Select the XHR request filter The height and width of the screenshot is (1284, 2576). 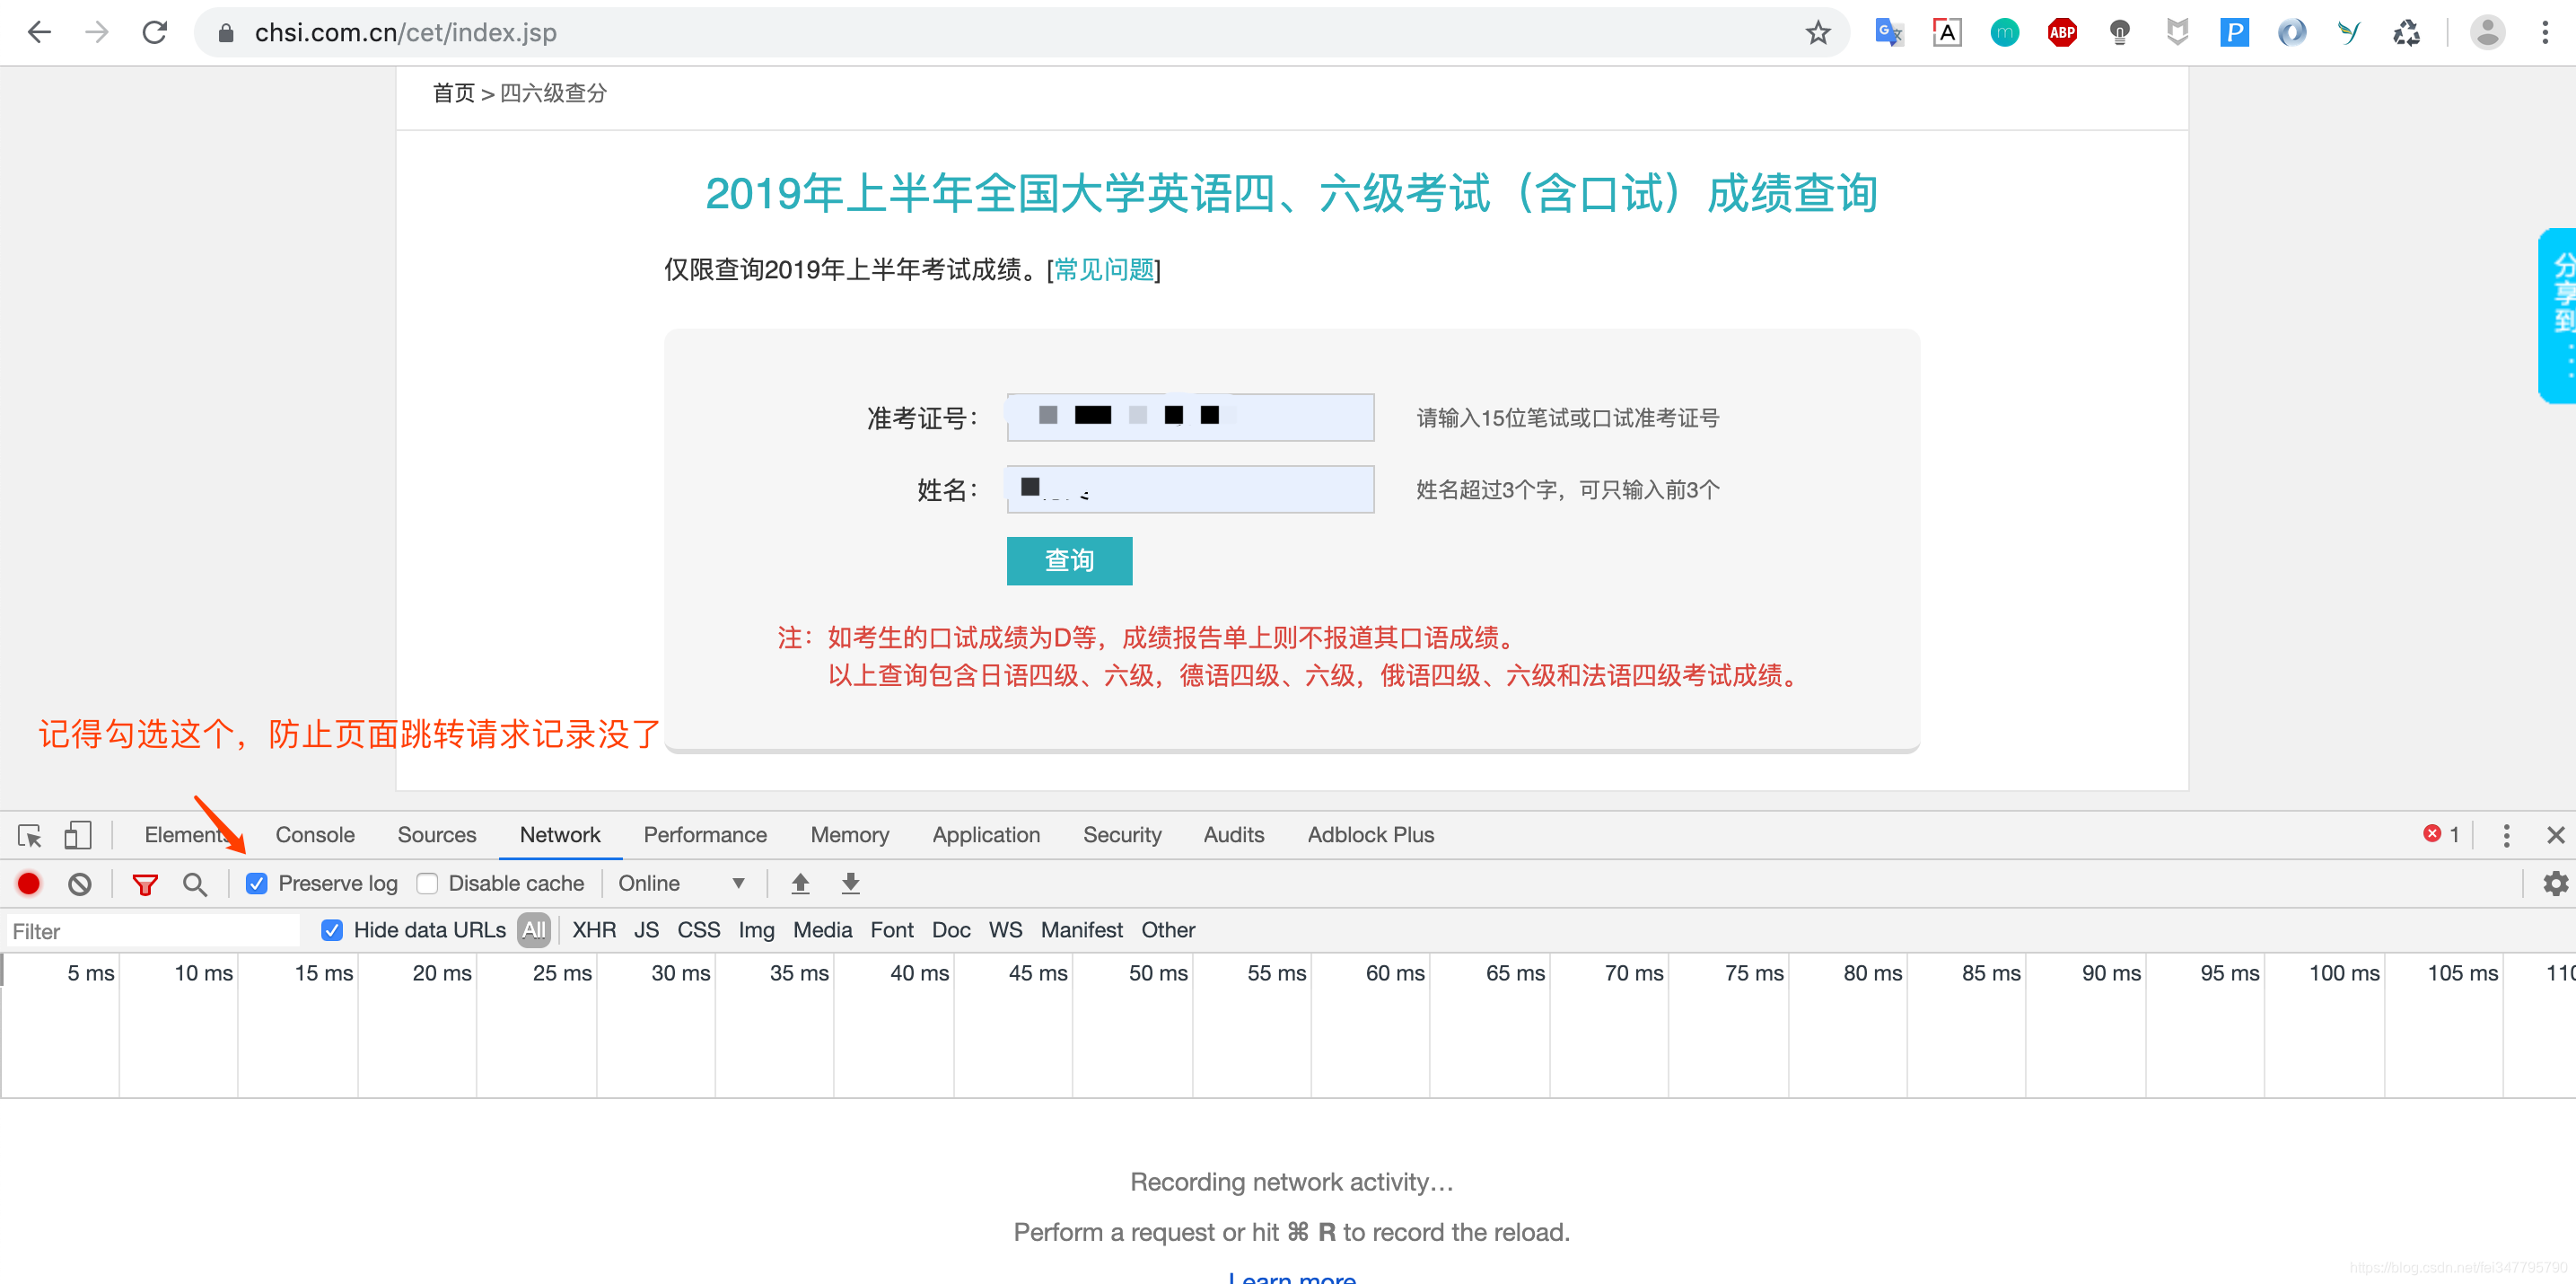[x=593, y=930]
